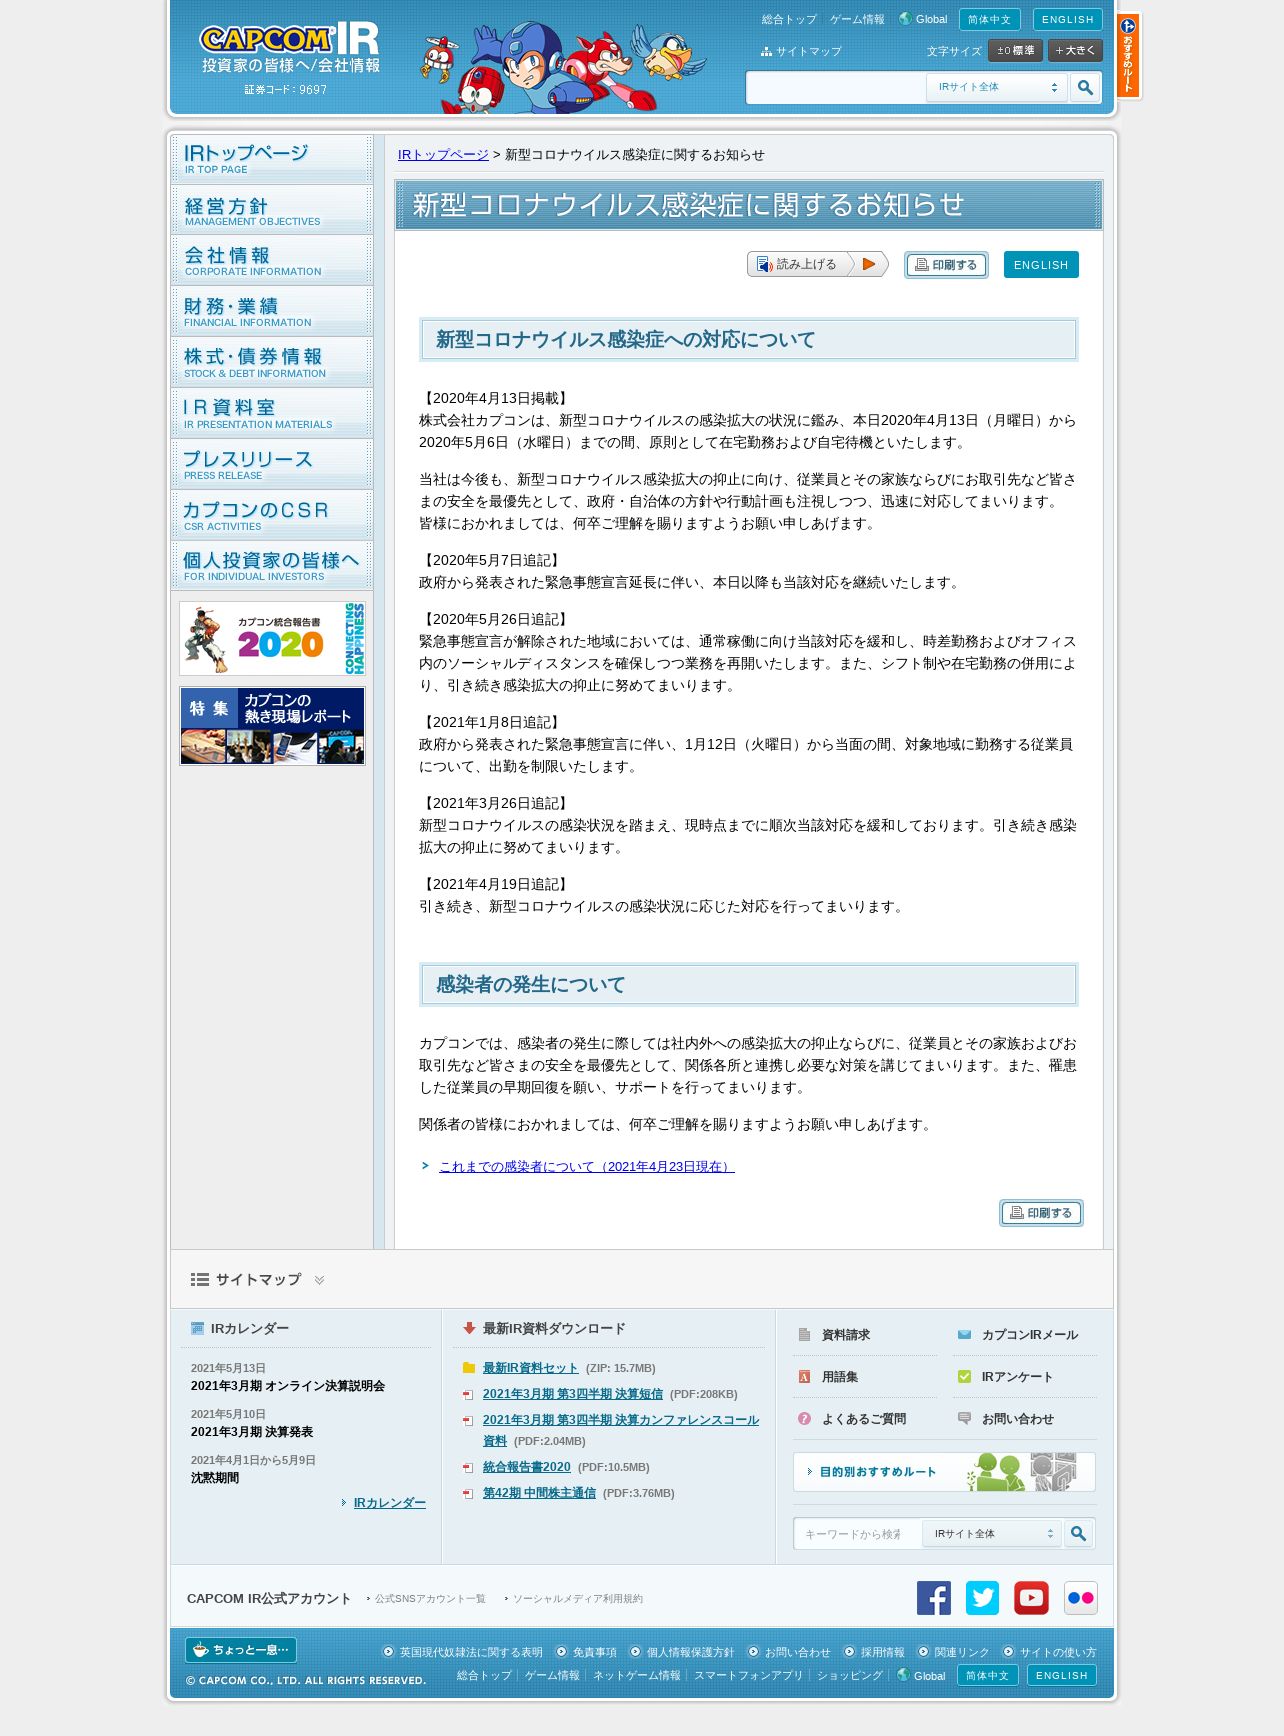Open the IRサイト全体 footer search dropdown
The width and height of the screenshot is (1284, 1736).
[991, 1533]
